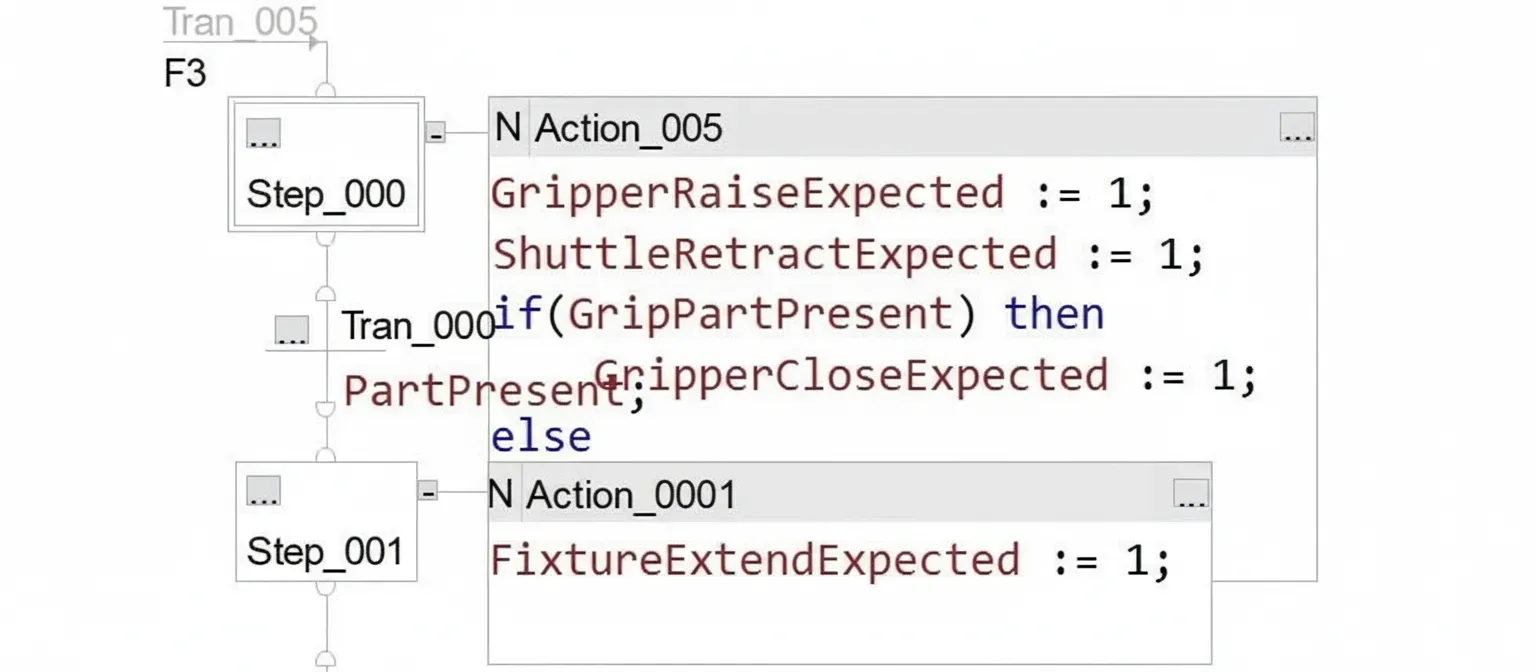The width and height of the screenshot is (1536, 672).
Task: Click the F3 label near the top
Action: (x=185, y=74)
